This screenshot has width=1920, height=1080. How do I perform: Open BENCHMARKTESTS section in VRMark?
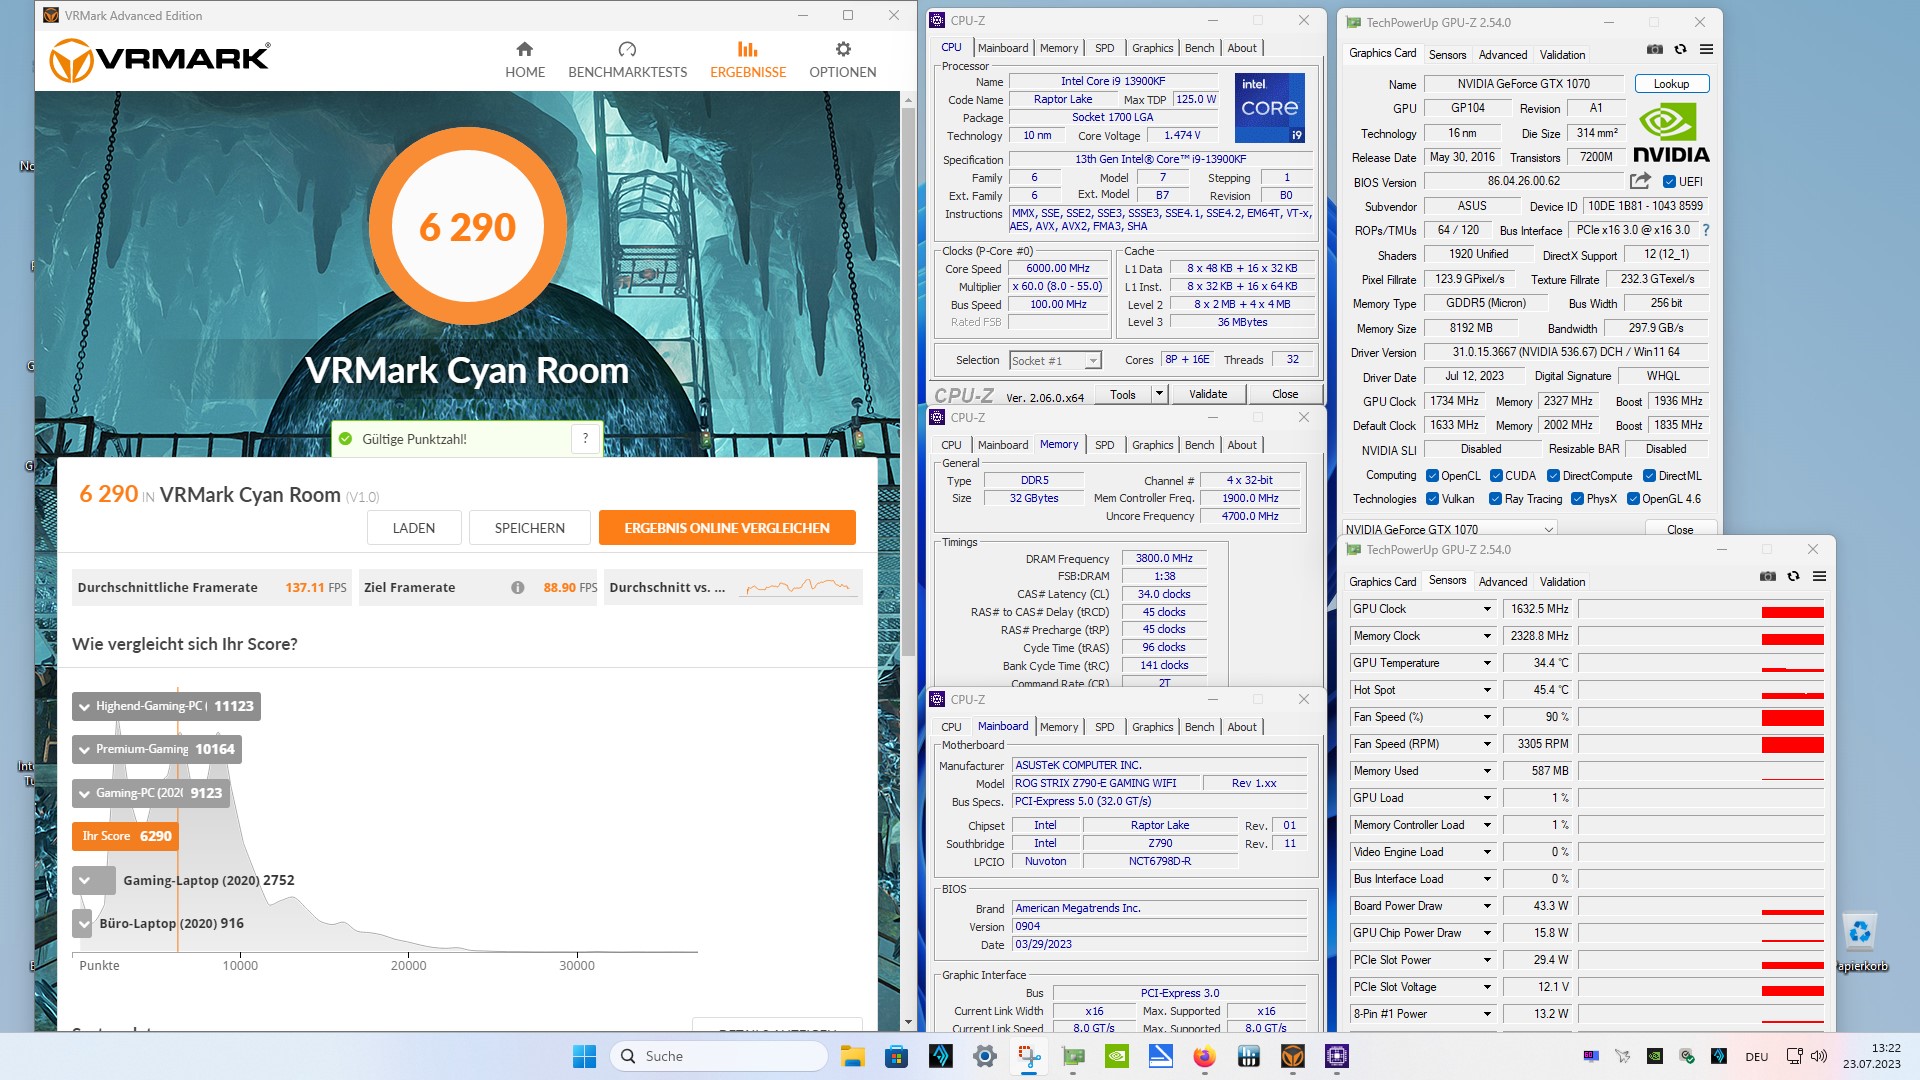(627, 60)
